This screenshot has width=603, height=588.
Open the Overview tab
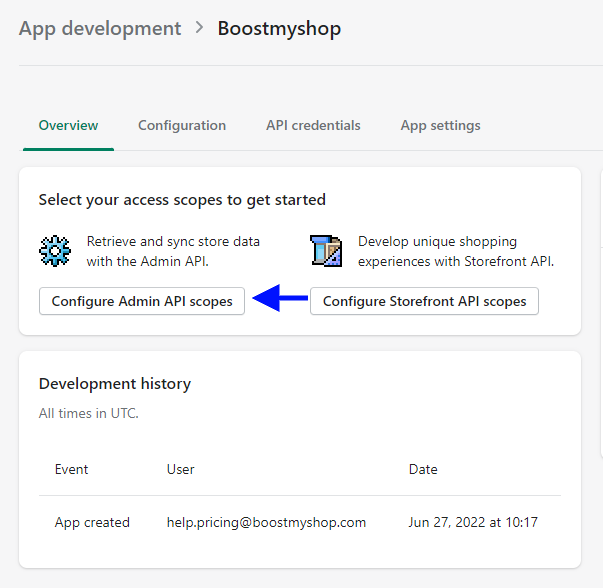[x=68, y=125]
